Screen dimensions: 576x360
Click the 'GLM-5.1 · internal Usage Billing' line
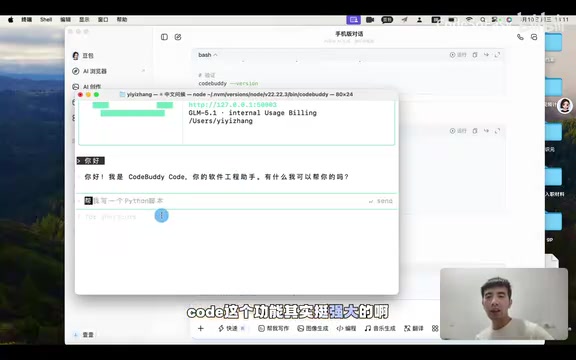point(252,113)
